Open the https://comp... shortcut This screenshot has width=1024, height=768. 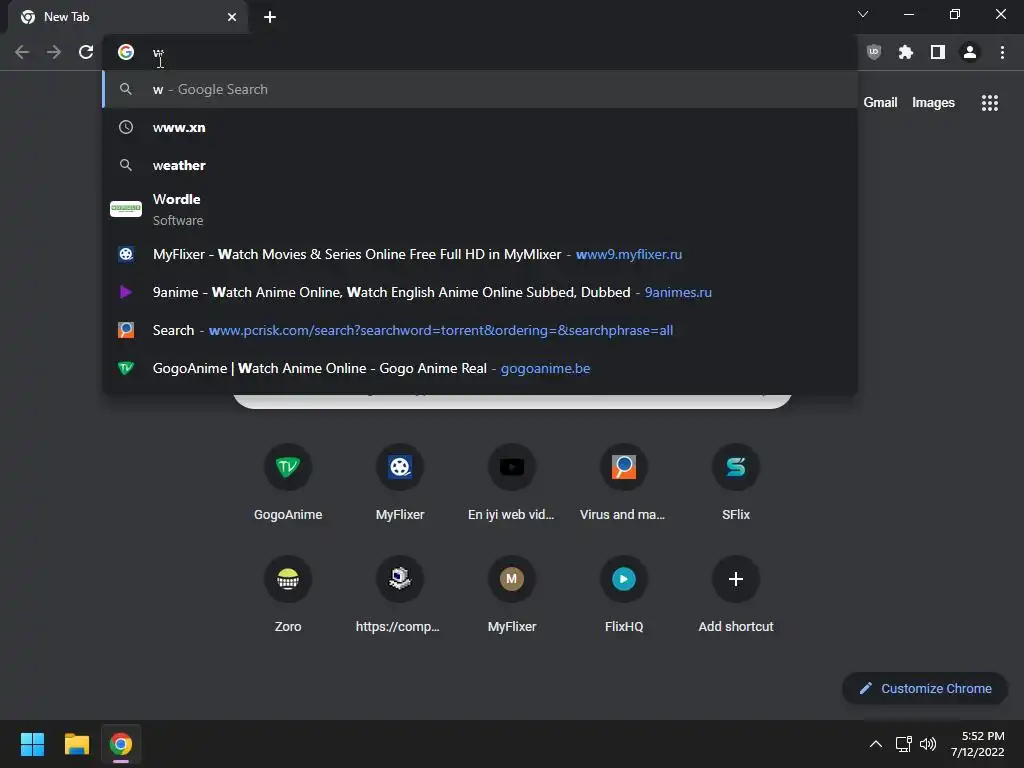[x=400, y=594]
